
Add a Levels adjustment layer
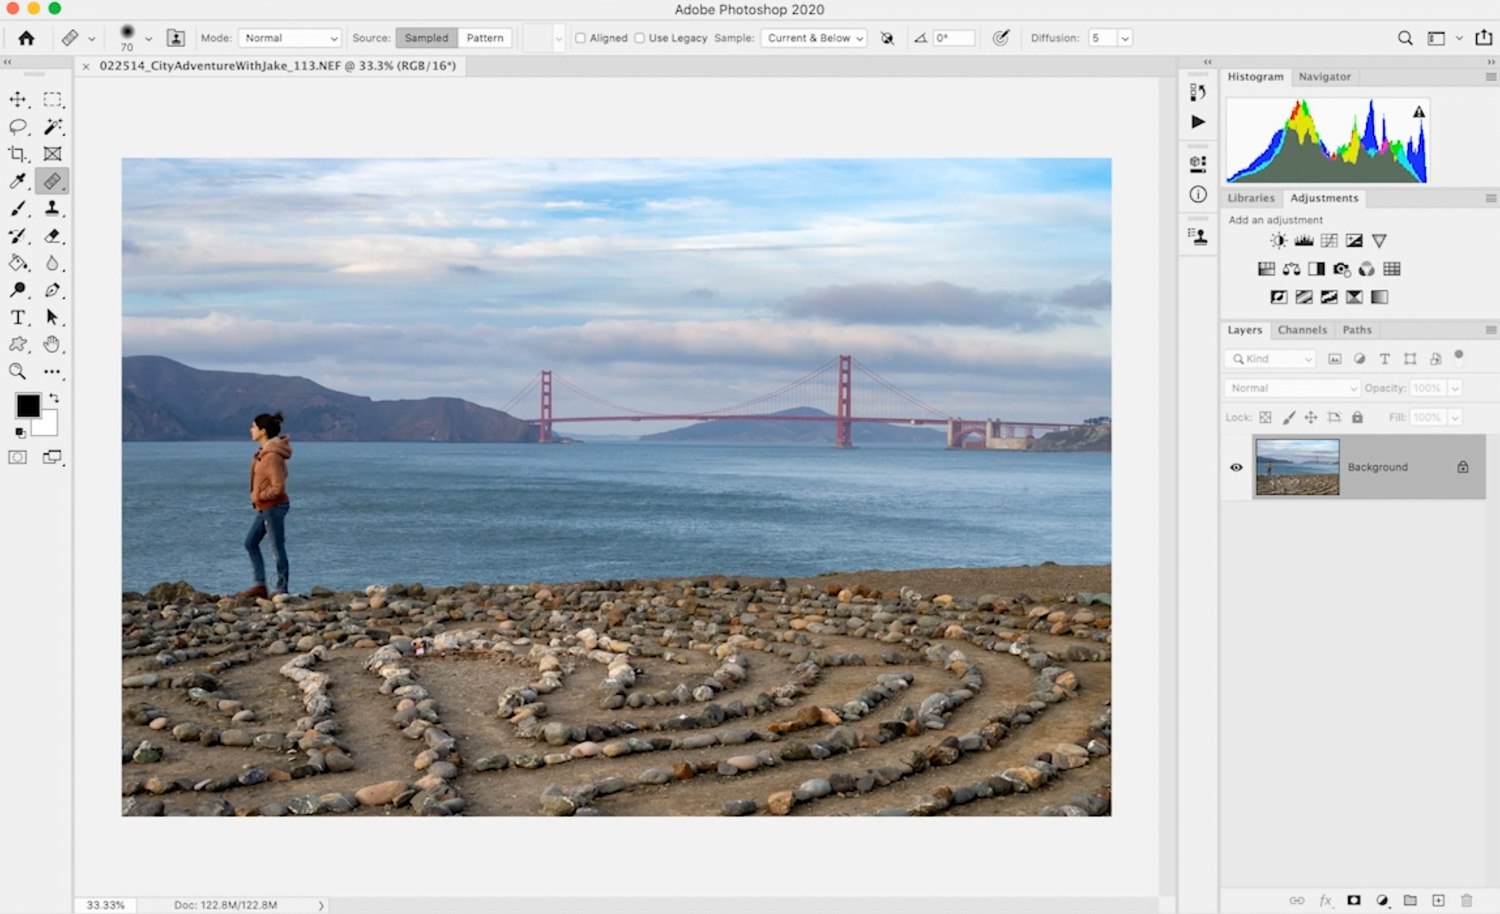1304,241
